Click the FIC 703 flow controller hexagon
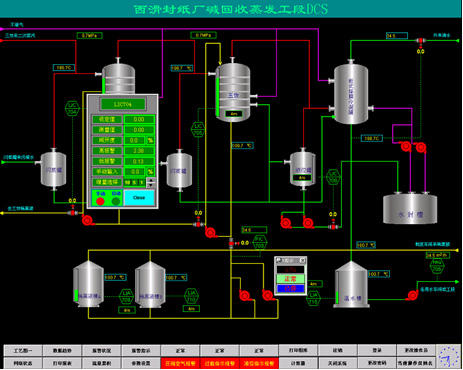Viewport: 463px width, 370px height. pos(260,242)
